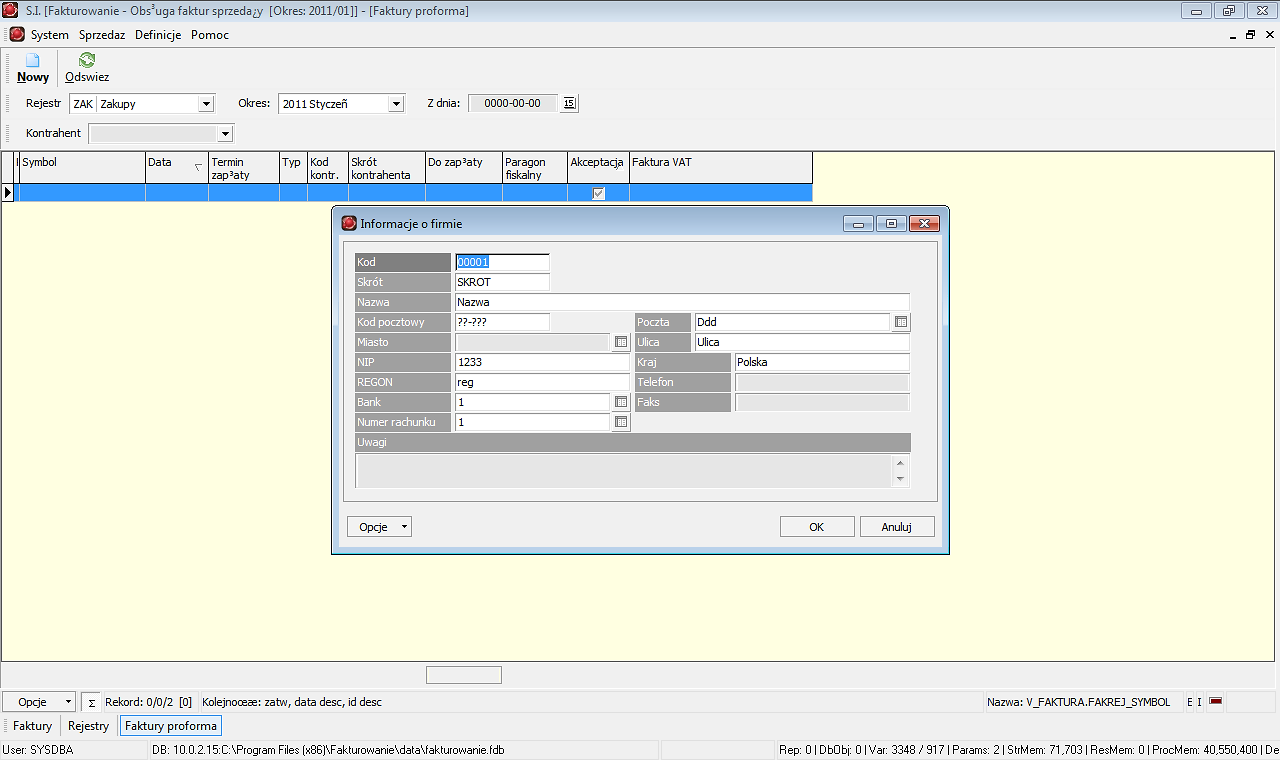Click the sigma sum icon in the status bar
Screen dimensions: 1280x760
(x=91, y=702)
